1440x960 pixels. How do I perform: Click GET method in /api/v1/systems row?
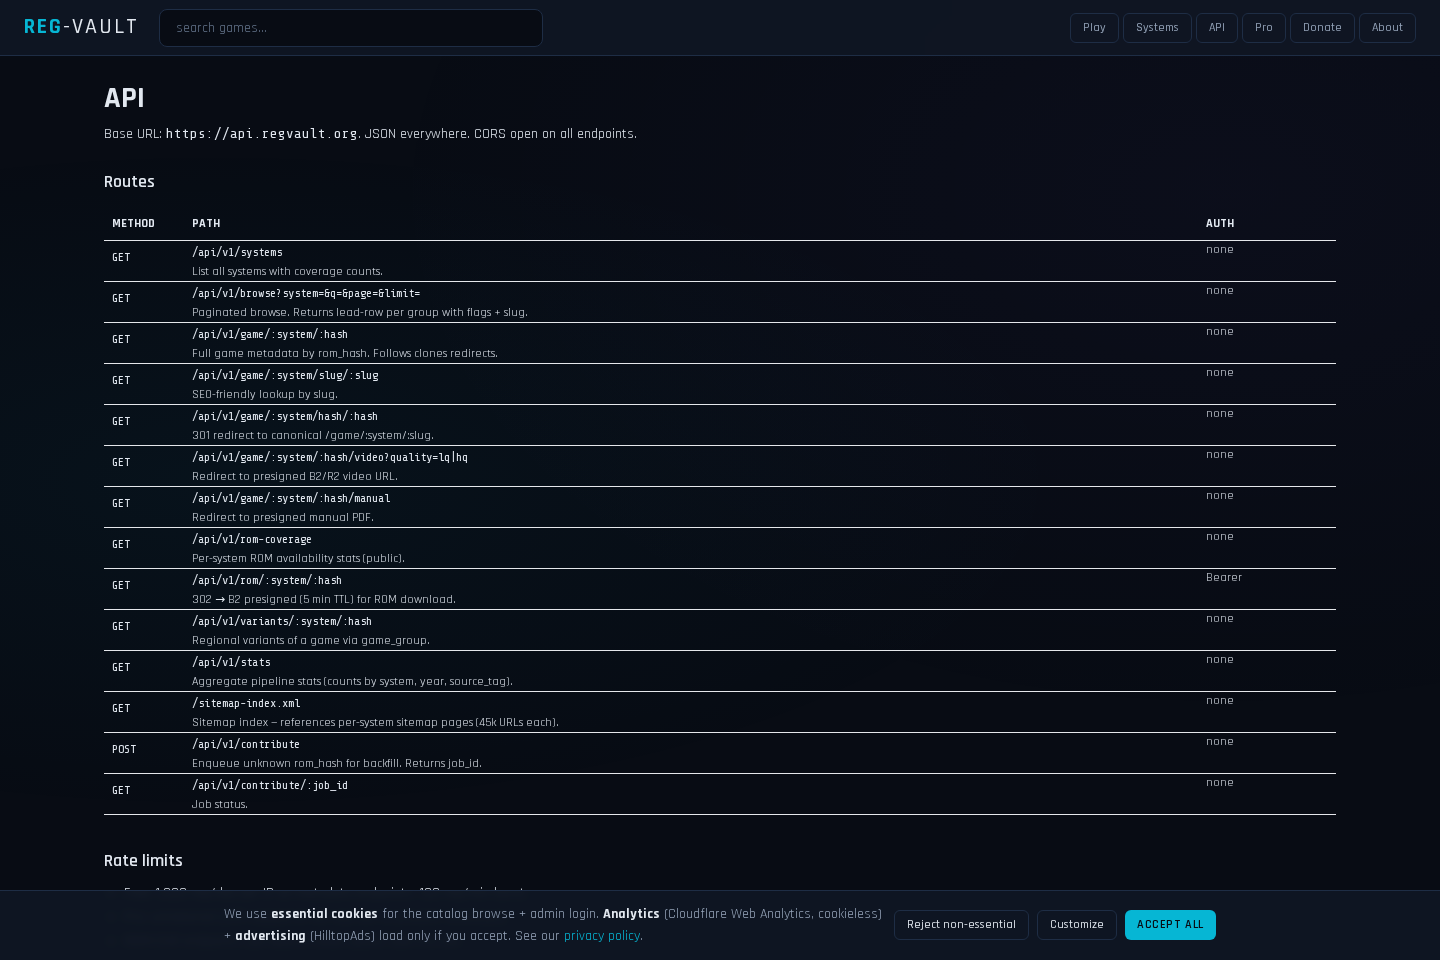click(121, 258)
